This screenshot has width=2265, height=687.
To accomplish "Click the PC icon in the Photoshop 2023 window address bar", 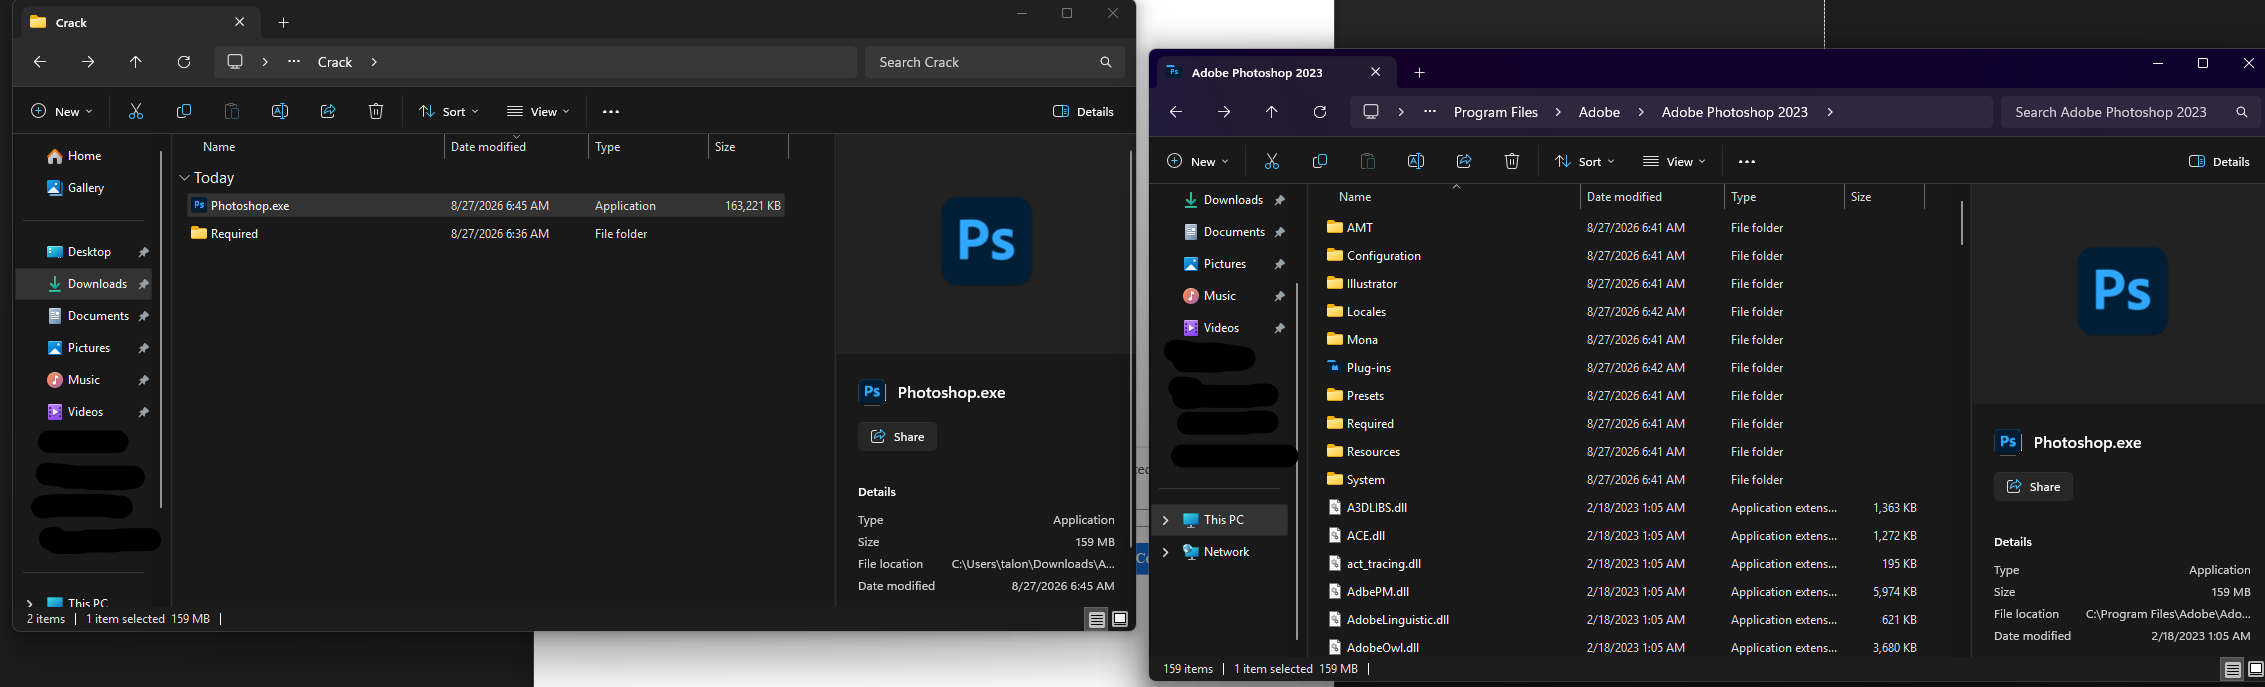I will click(1371, 112).
